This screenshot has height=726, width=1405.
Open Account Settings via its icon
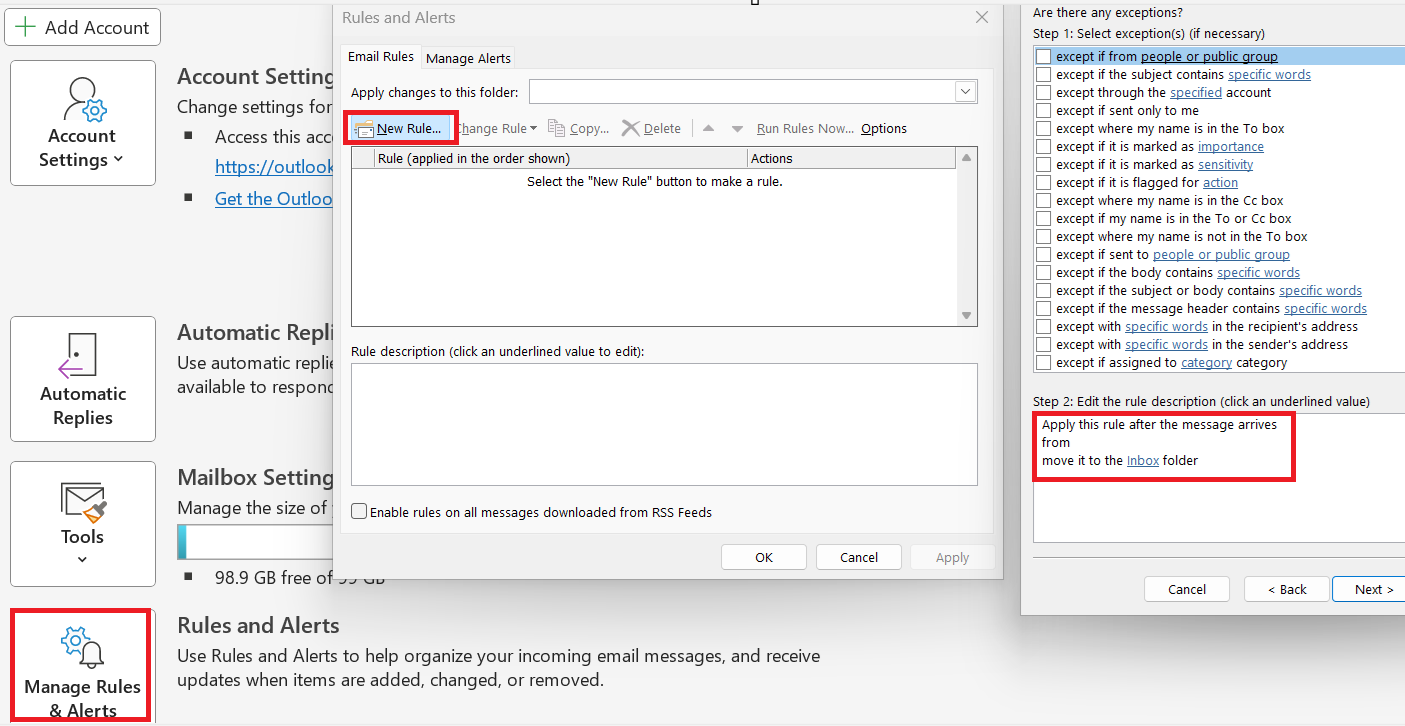(x=82, y=97)
